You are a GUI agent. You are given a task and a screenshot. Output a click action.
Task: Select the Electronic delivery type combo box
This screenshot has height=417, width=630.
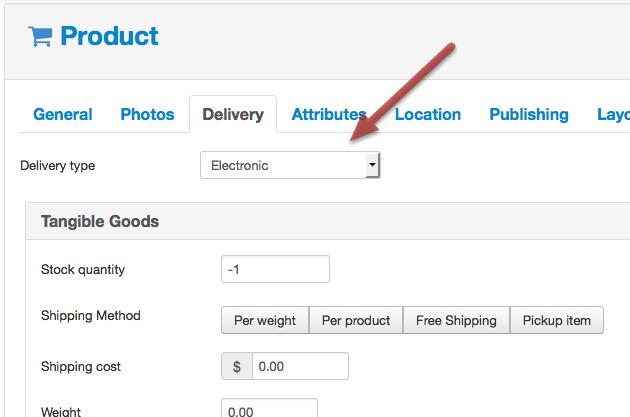click(290, 165)
